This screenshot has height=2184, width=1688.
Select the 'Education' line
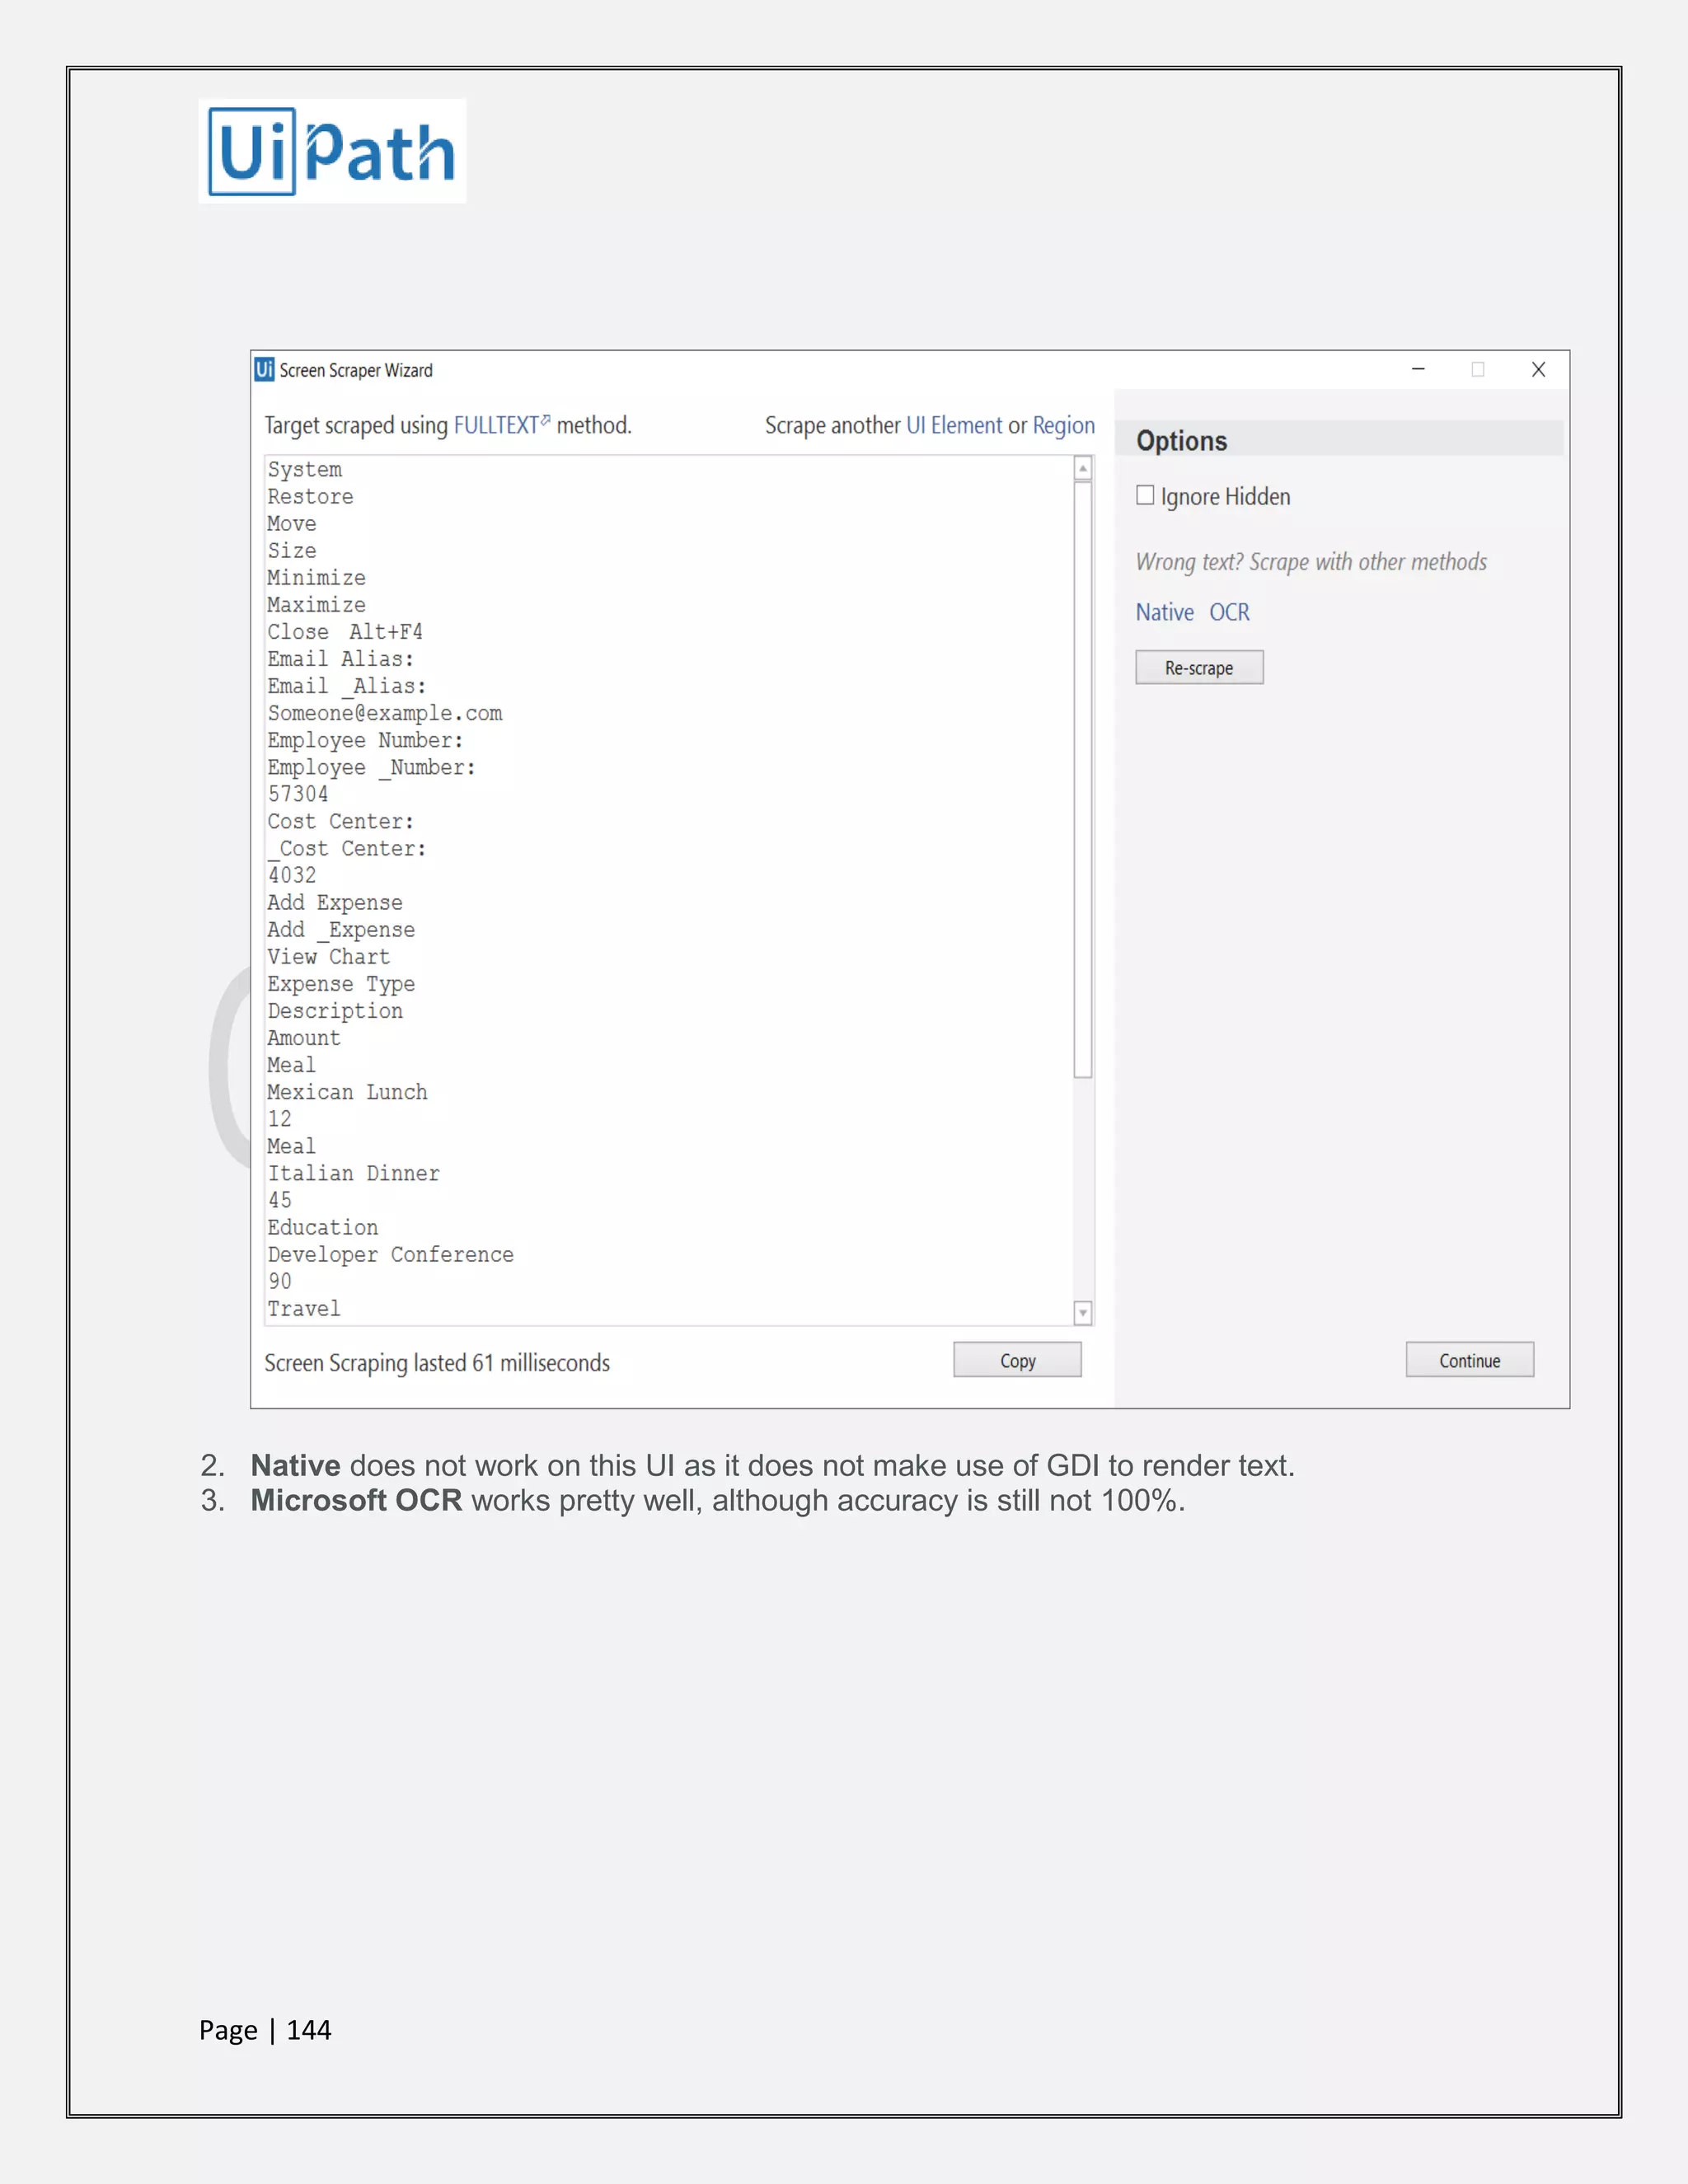coord(323,1227)
